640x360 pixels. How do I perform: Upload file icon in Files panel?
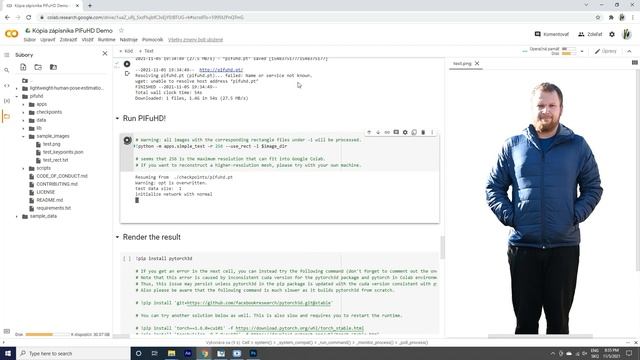coord(23,67)
